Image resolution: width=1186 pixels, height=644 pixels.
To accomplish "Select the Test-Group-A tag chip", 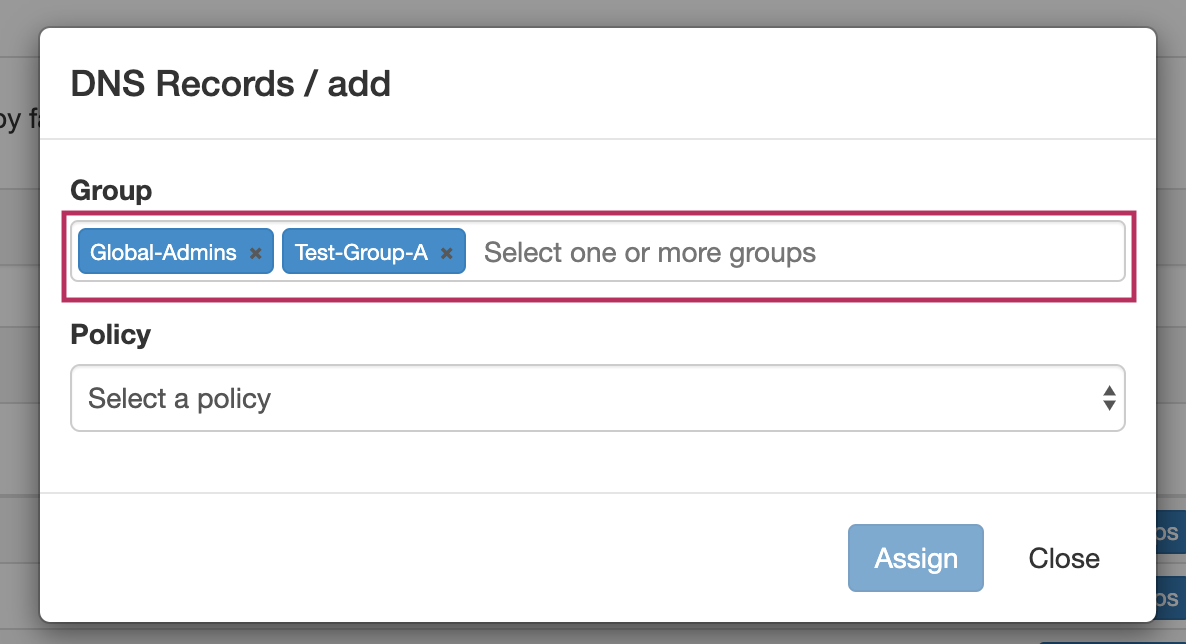I will (x=361, y=252).
